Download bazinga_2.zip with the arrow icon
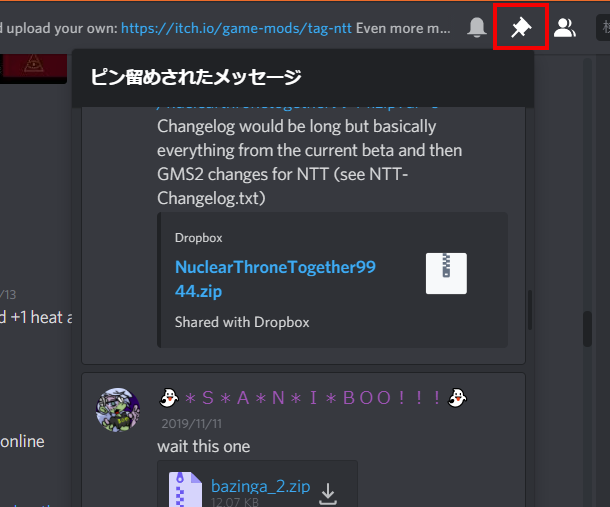610x507 pixels. coord(328,494)
